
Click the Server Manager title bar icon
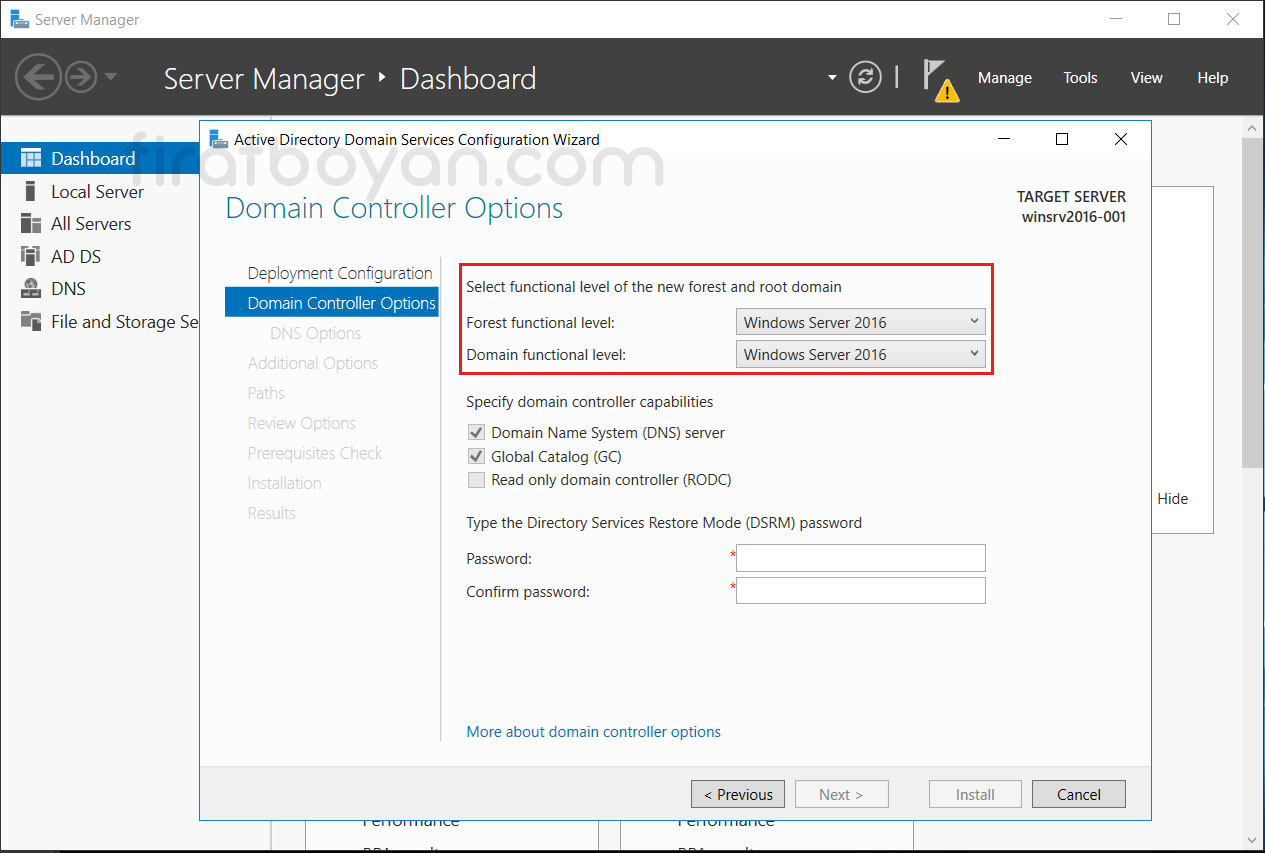(x=19, y=19)
